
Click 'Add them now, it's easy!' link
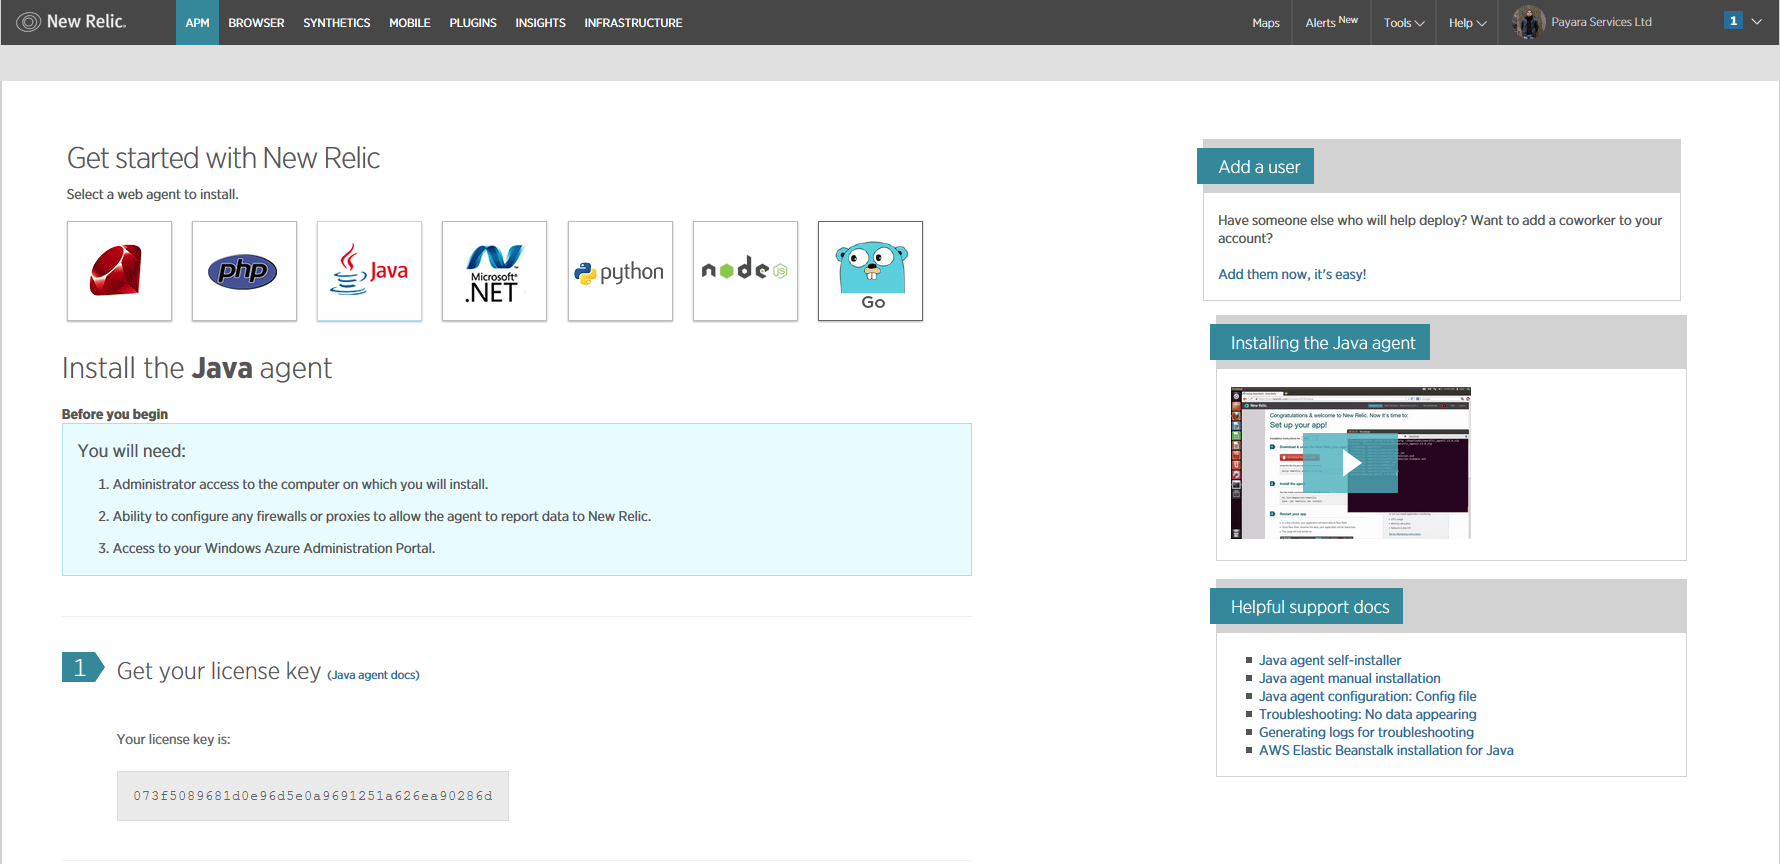pos(1291,274)
